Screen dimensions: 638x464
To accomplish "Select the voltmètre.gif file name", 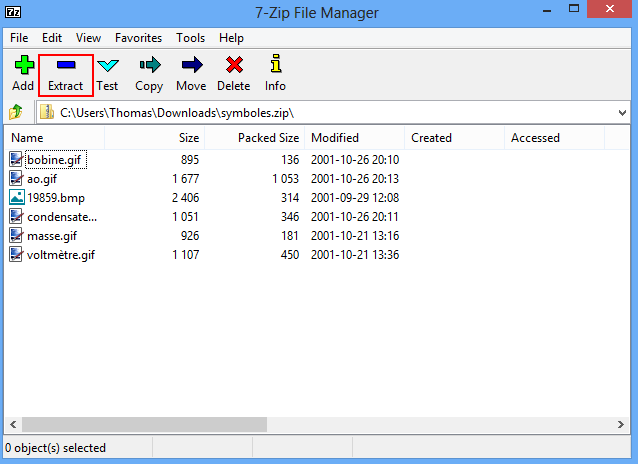I will point(61,255).
